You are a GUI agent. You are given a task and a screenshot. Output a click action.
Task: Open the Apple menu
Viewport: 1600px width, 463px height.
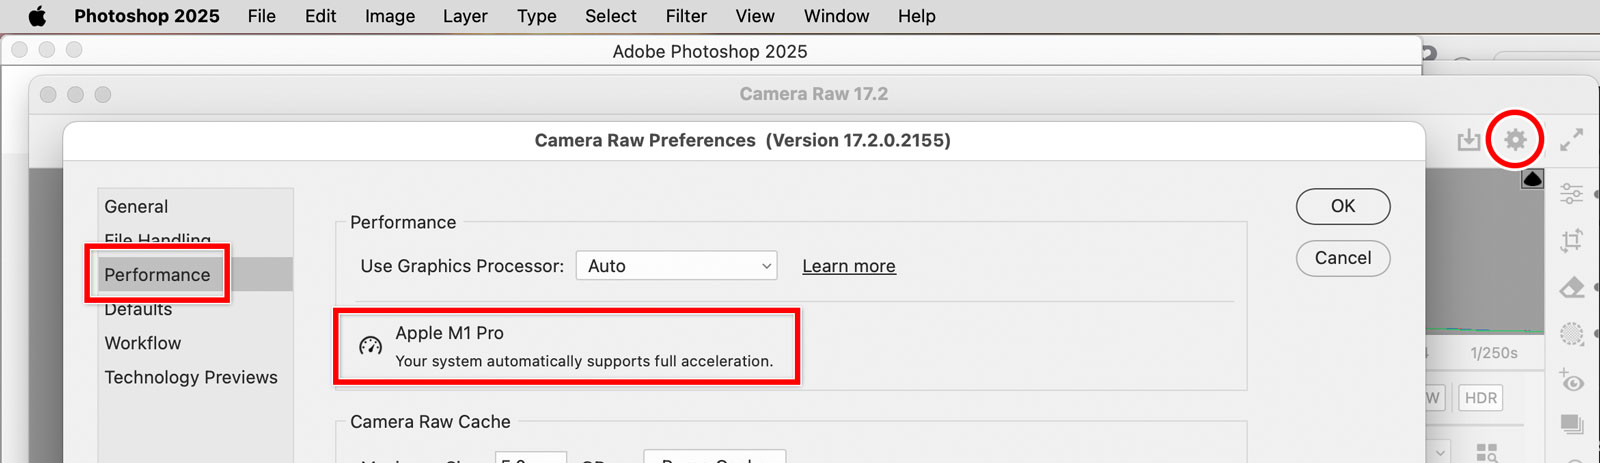pos(37,16)
